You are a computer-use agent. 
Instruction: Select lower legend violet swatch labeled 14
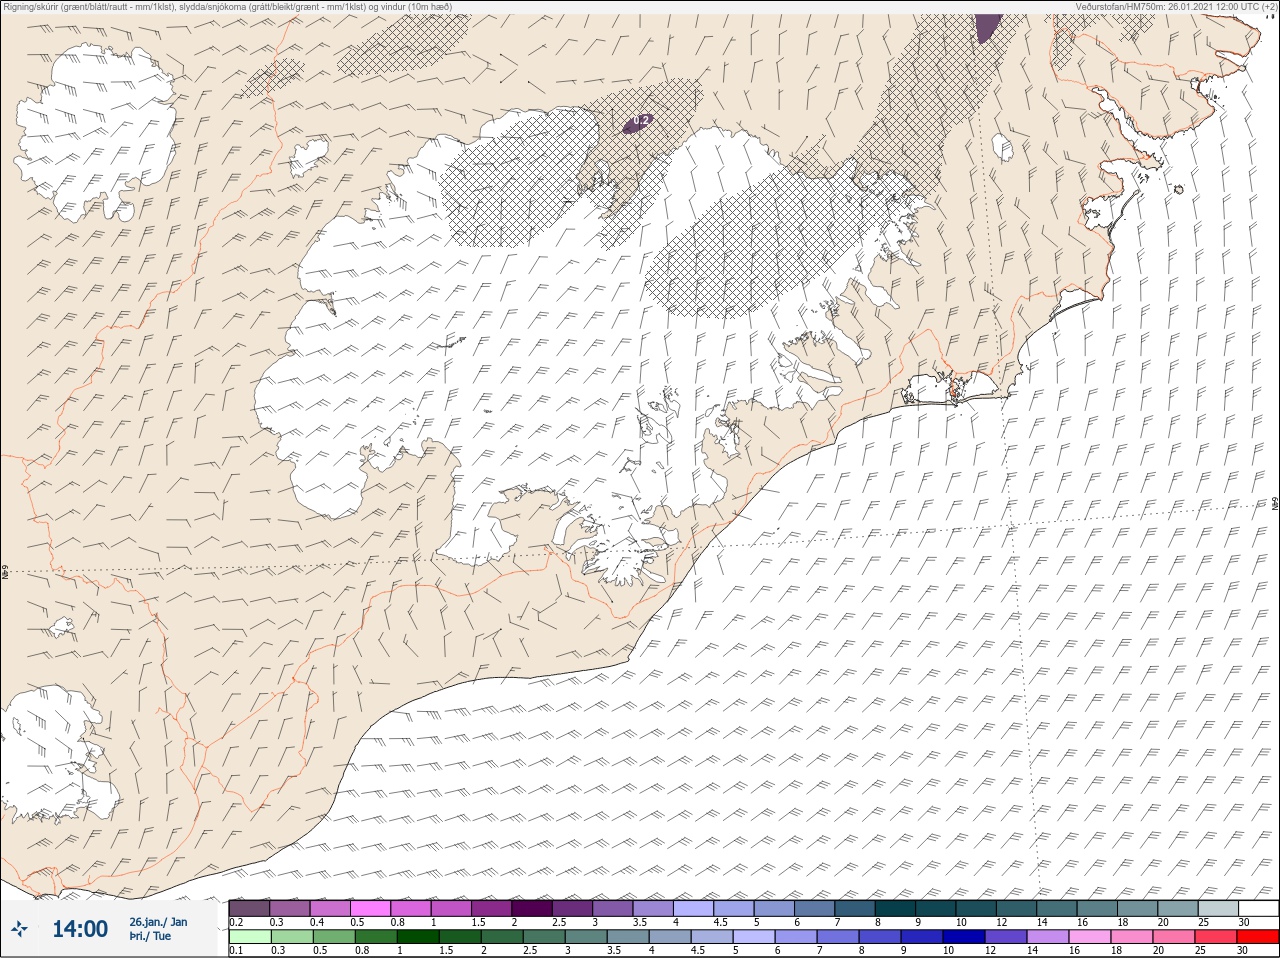pyautogui.click(x=1047, y=937)
